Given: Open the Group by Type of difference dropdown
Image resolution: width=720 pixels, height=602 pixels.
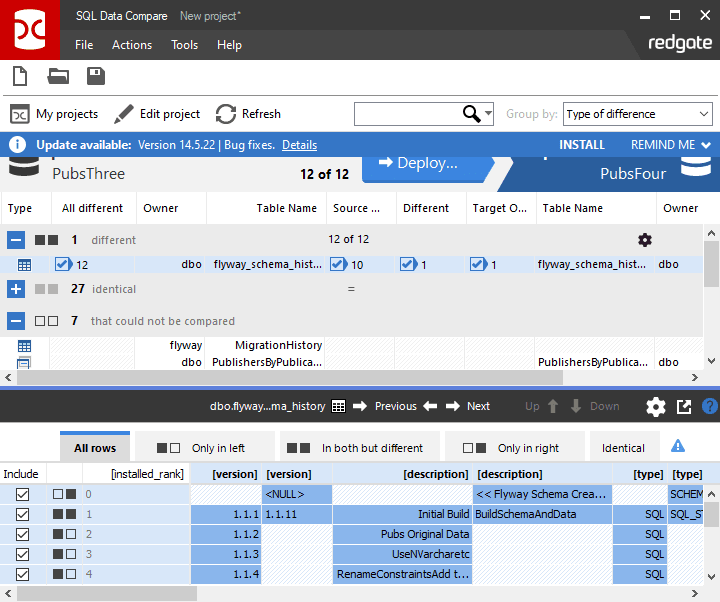Looking at the screenshot, I should coord(638,114).
